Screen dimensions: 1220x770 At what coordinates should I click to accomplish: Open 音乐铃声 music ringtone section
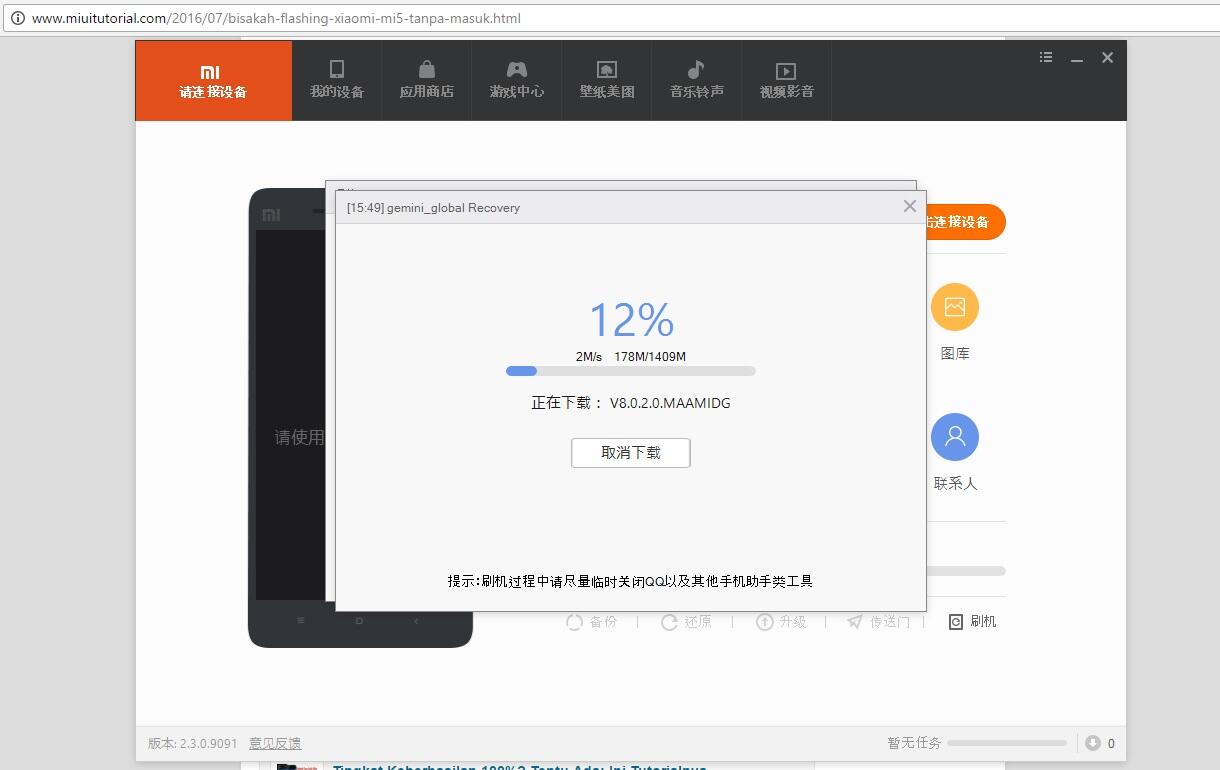tap(697, 80)
